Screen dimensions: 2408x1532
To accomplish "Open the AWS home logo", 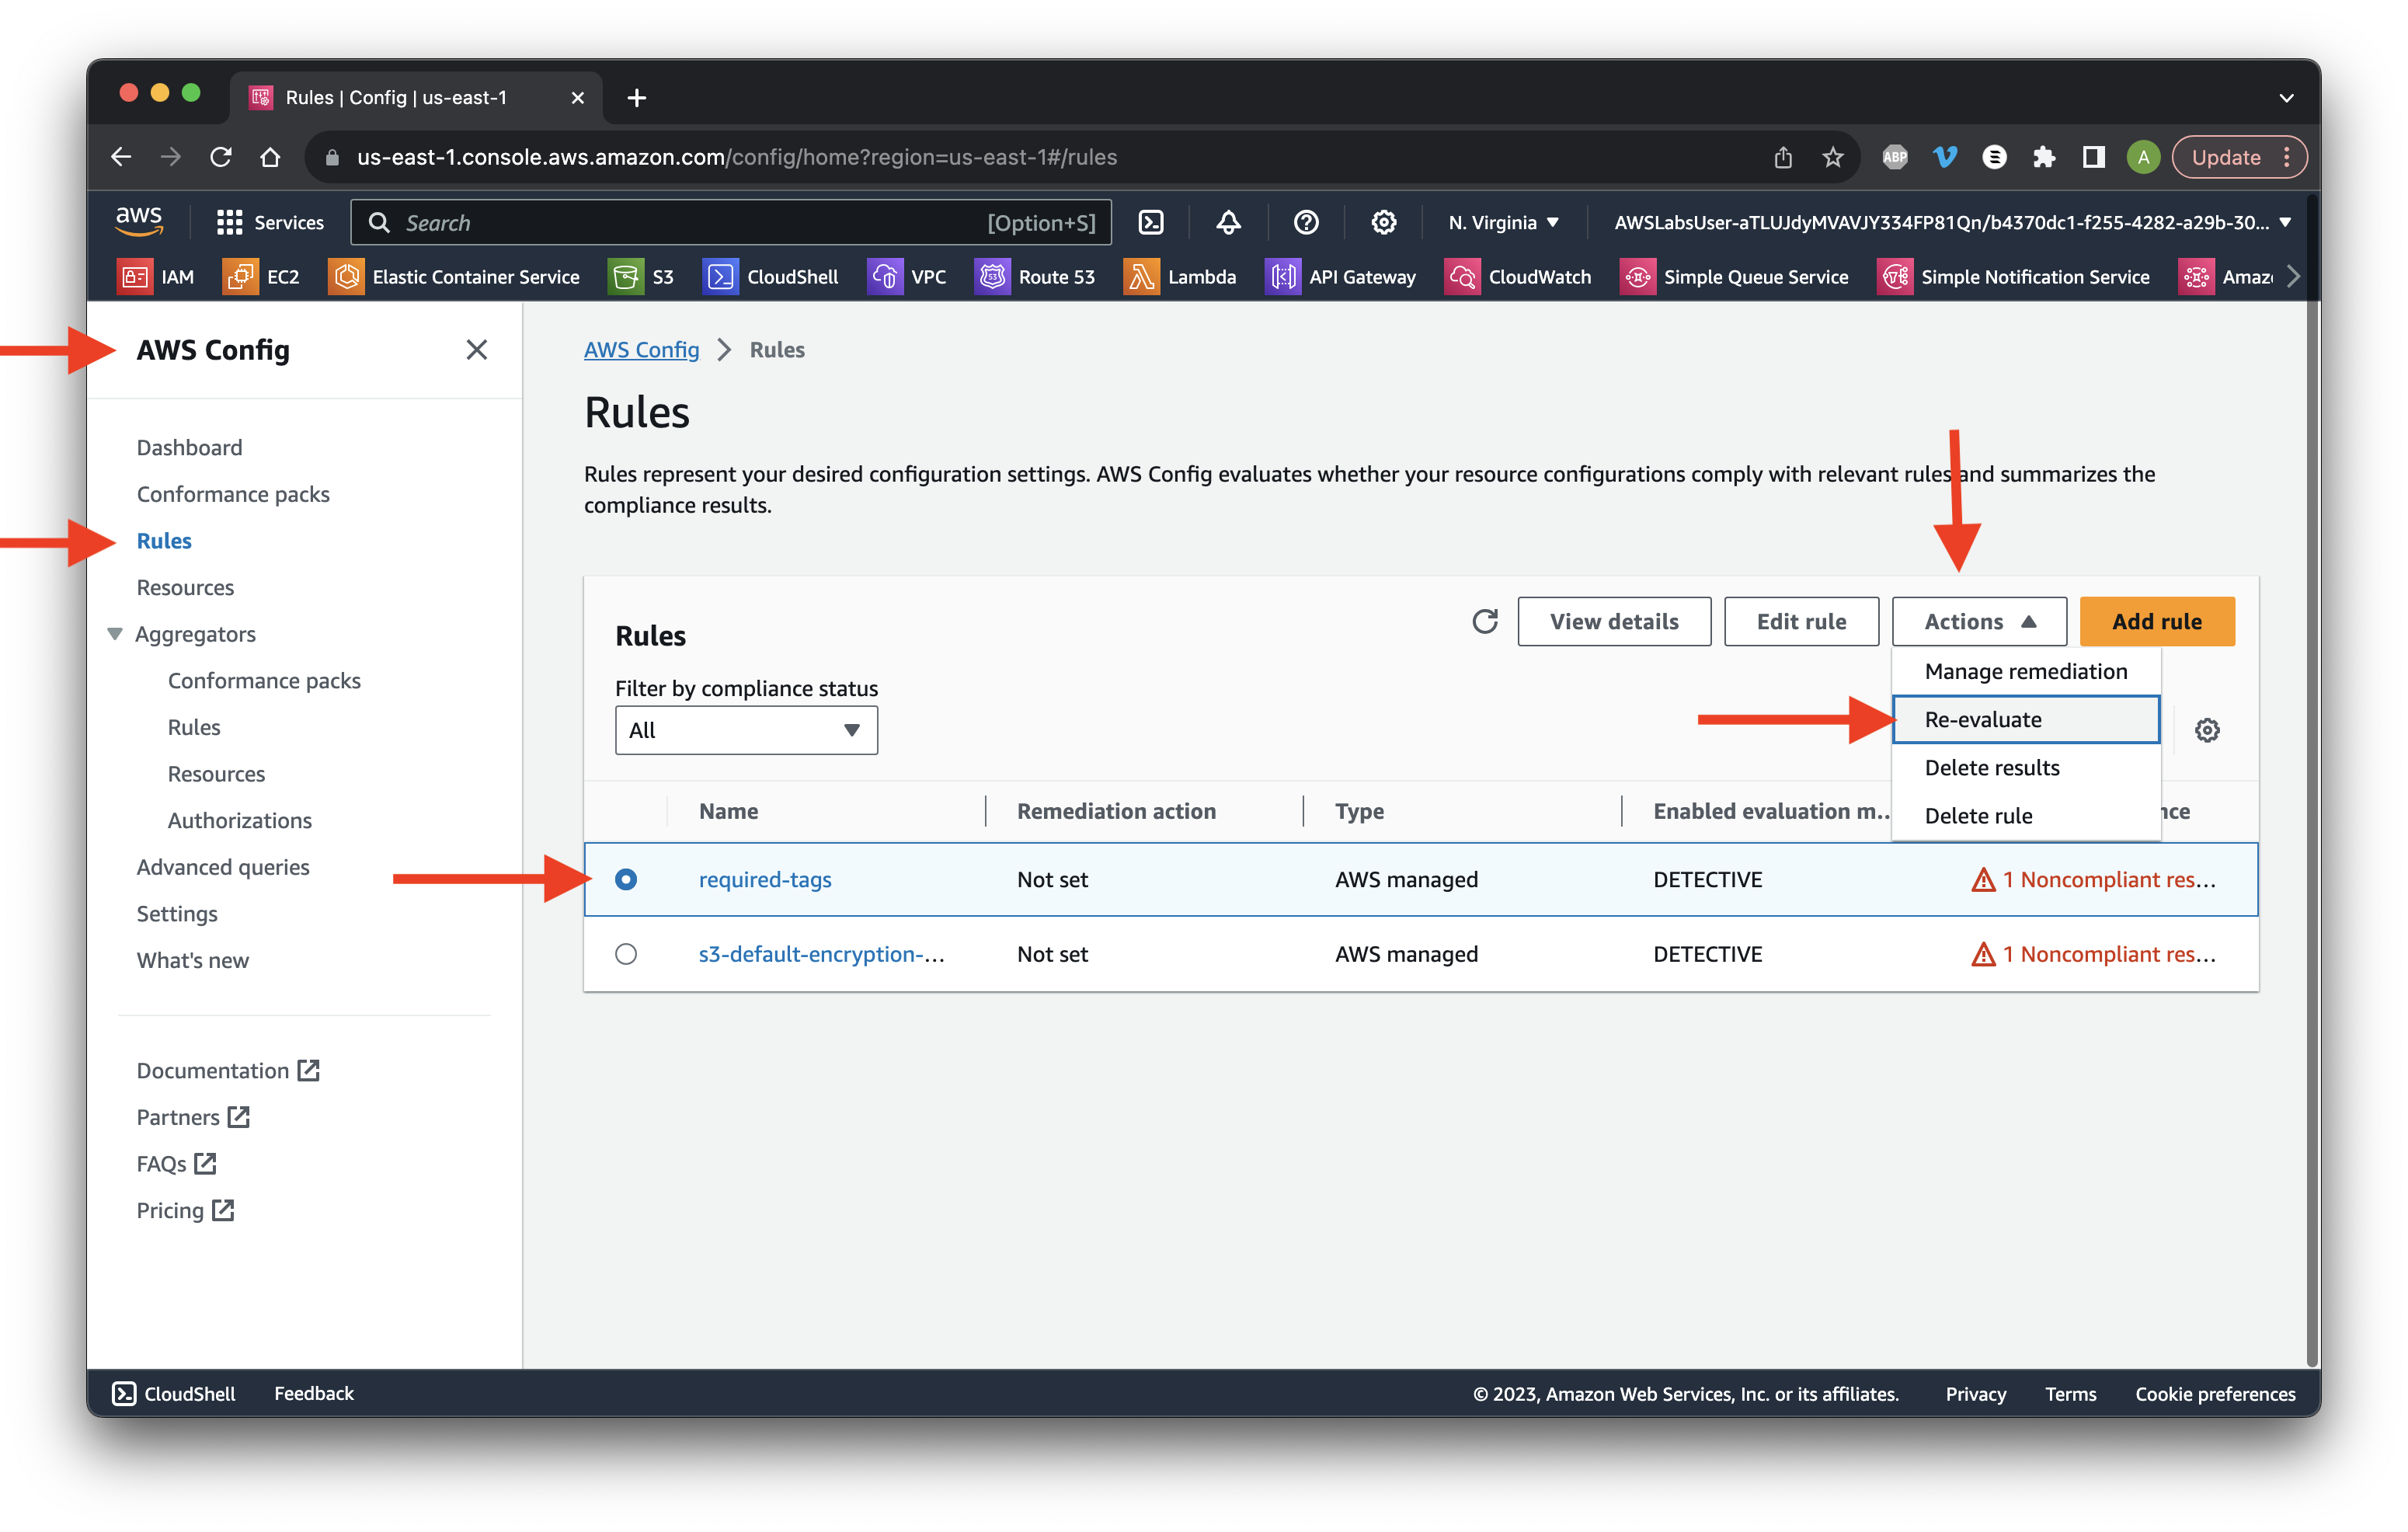I will coord(138,221).
